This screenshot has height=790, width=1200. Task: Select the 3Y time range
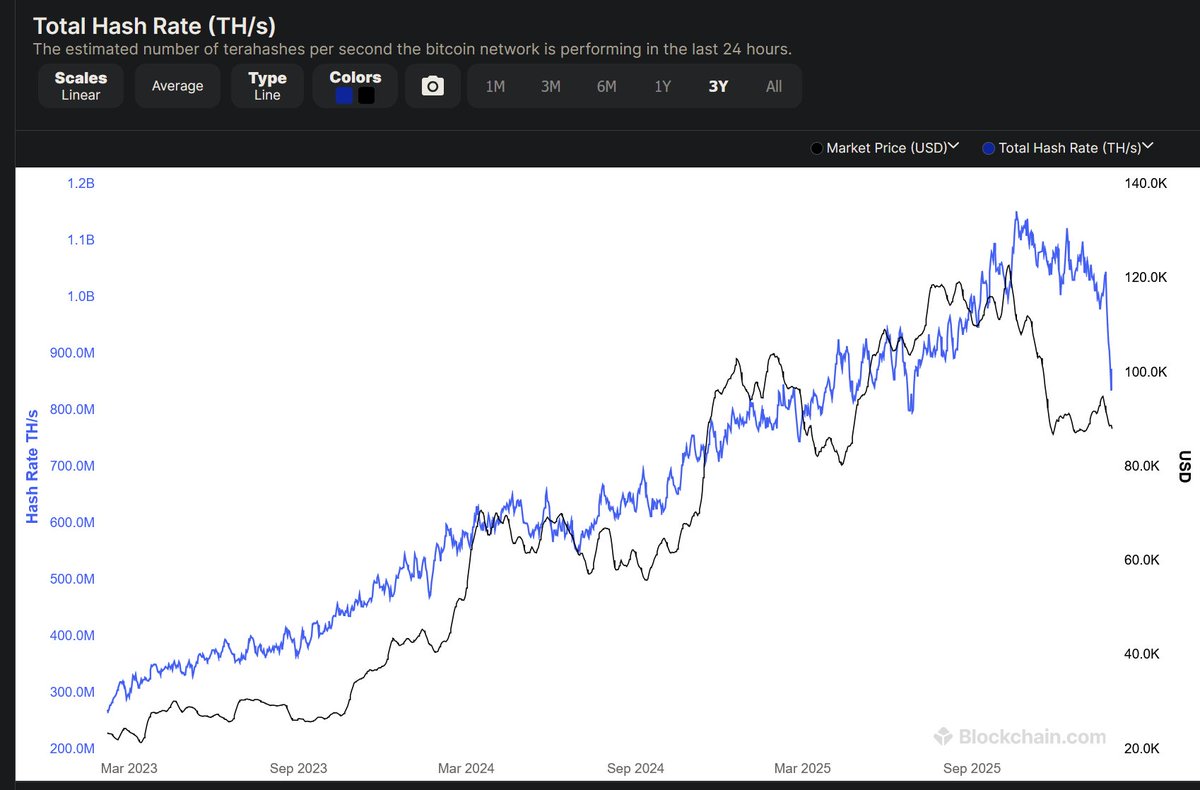(x=718, y=86)
